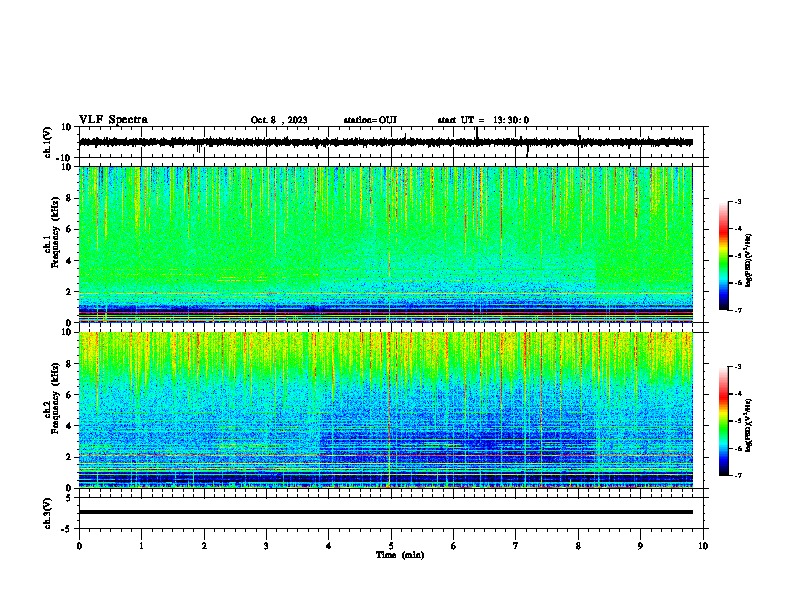Click the "ch.1(V)" waveform axis label
The image size is (792, 612).
[47, 142]
